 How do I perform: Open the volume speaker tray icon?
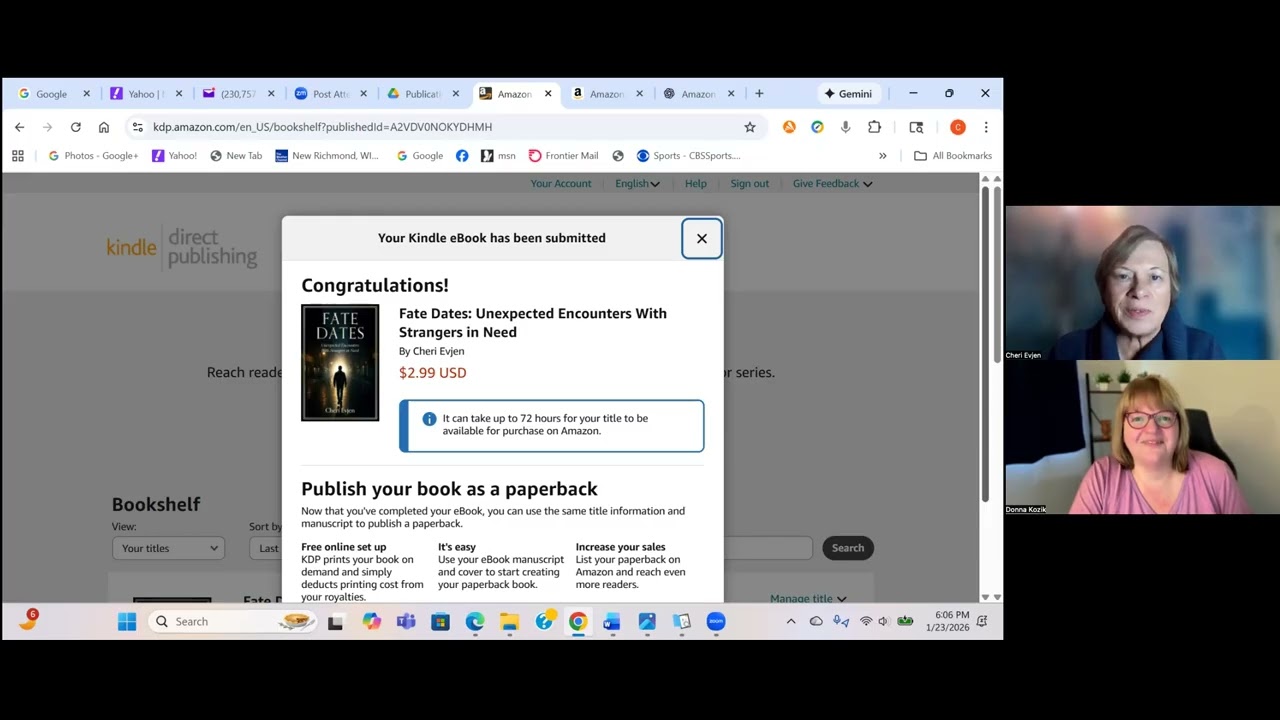pos(884,621)
